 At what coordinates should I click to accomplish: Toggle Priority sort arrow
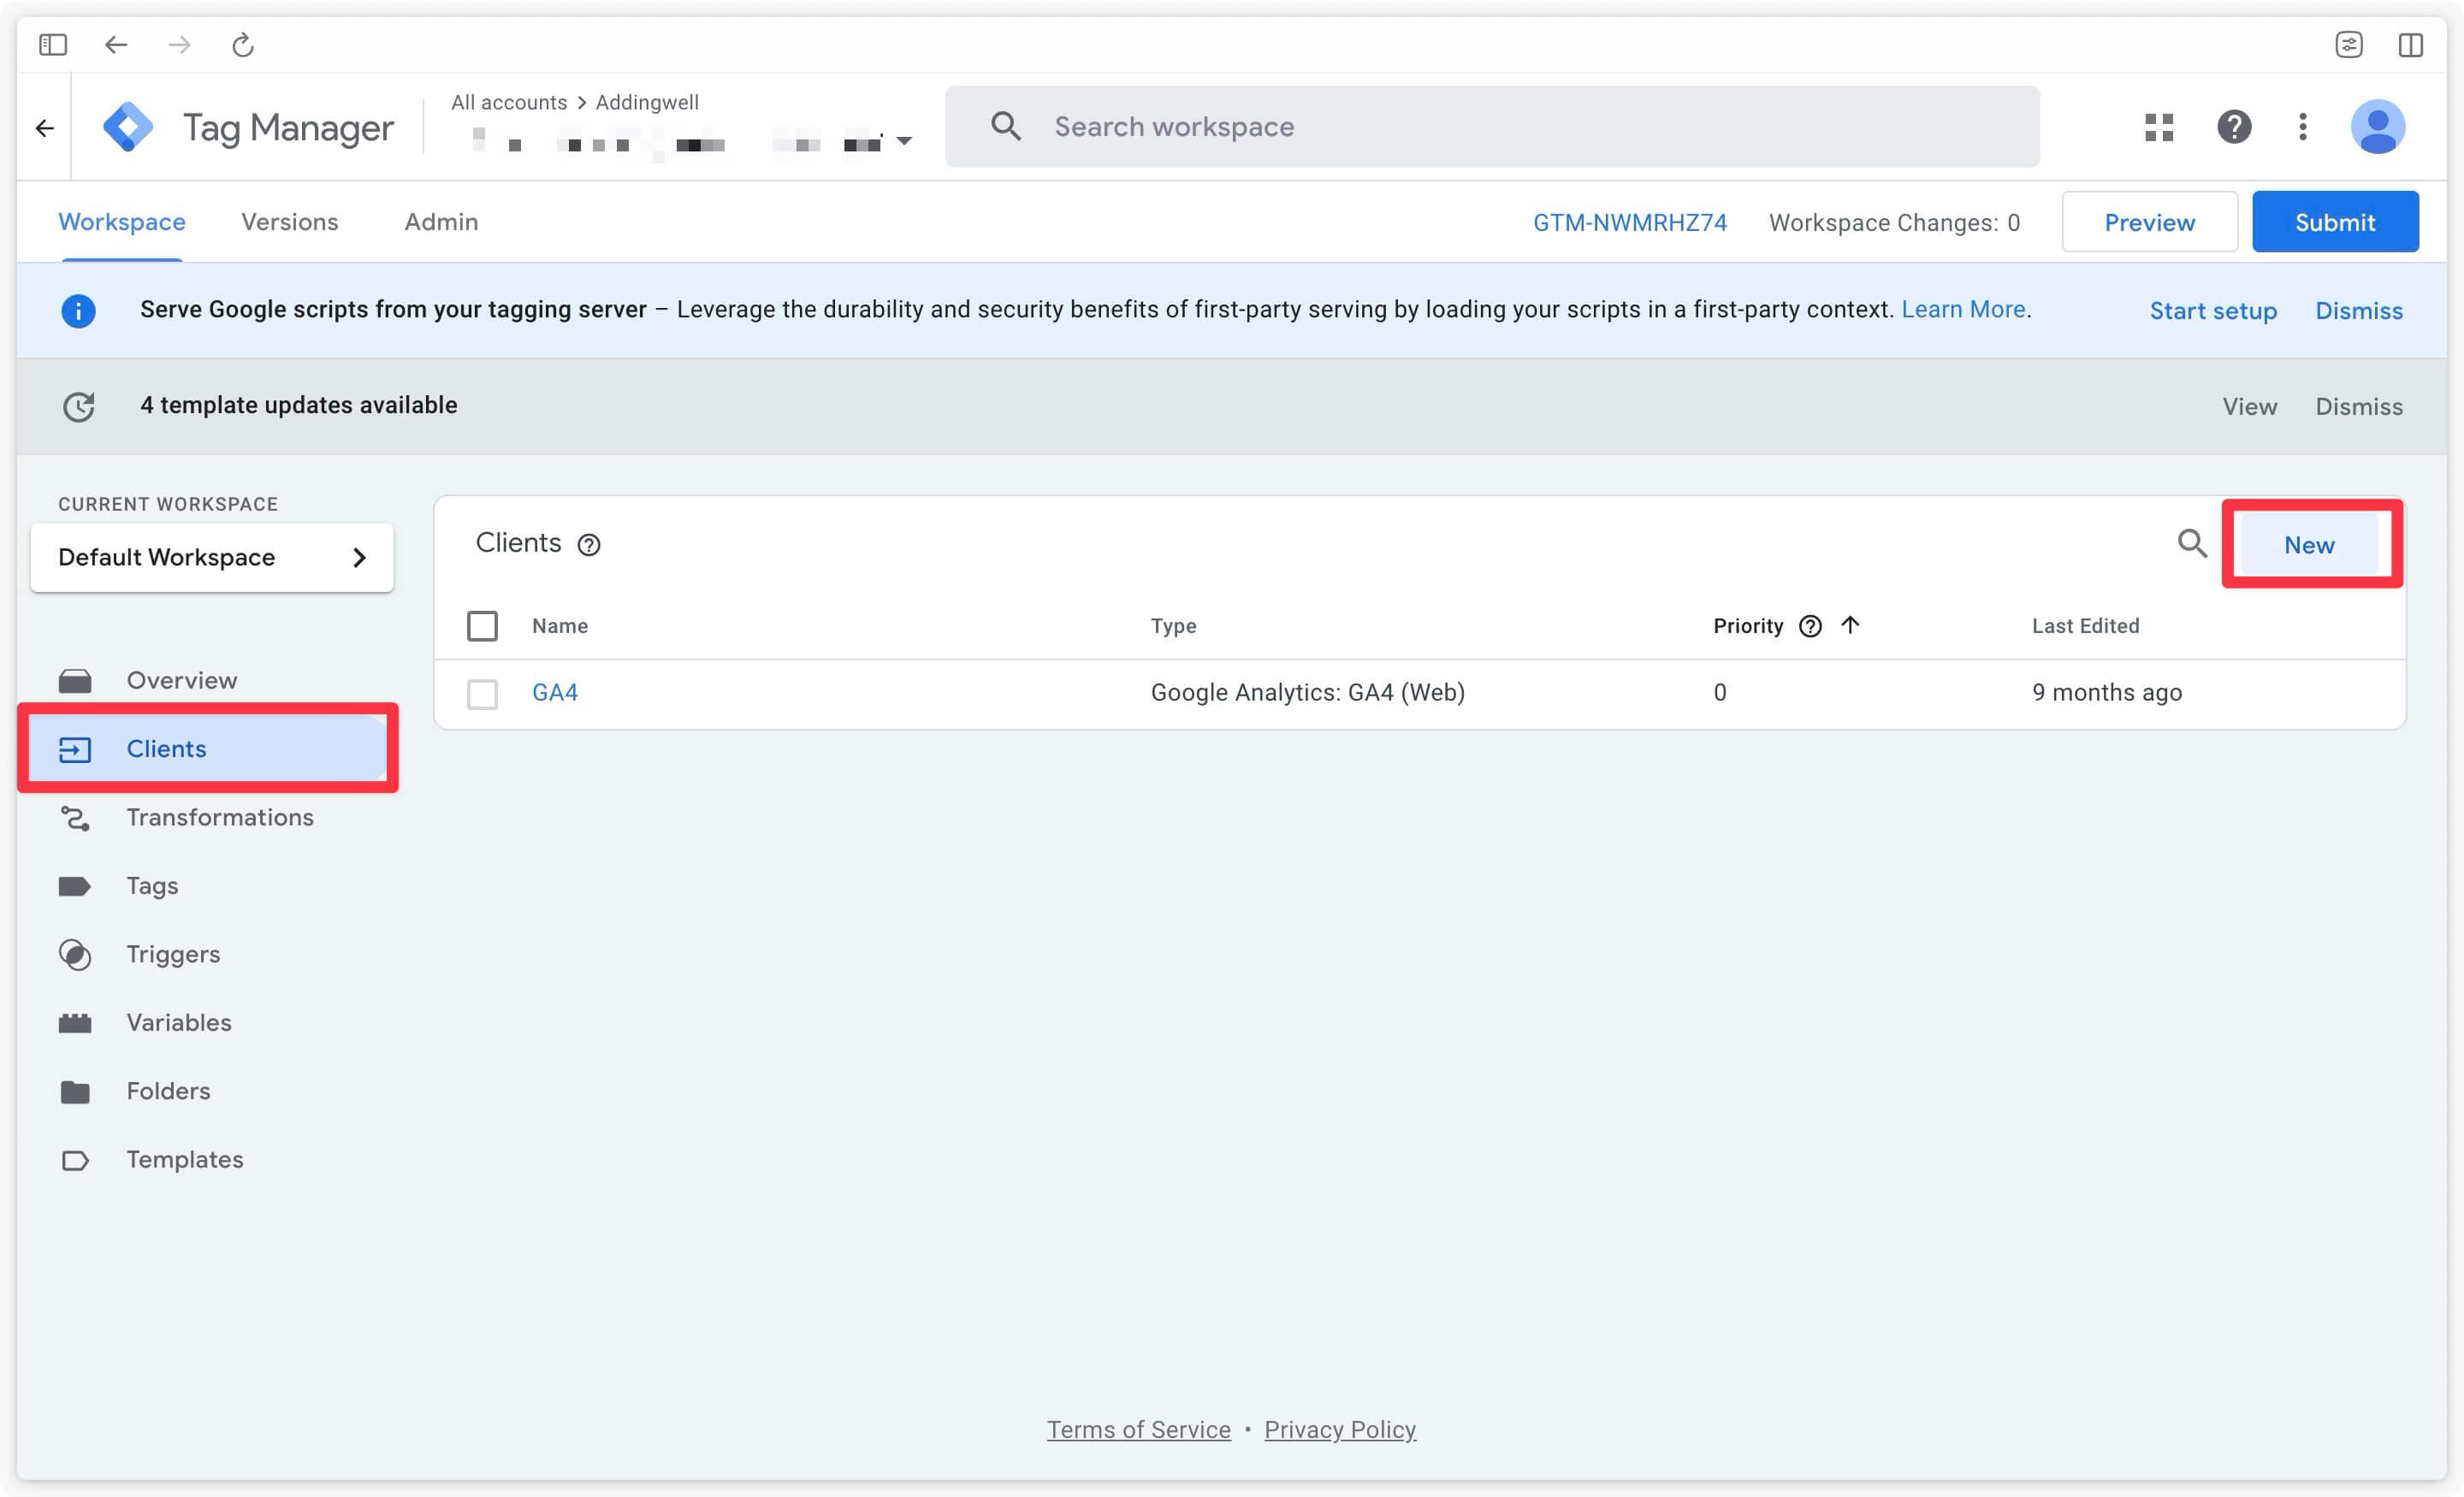[1850, 625]
